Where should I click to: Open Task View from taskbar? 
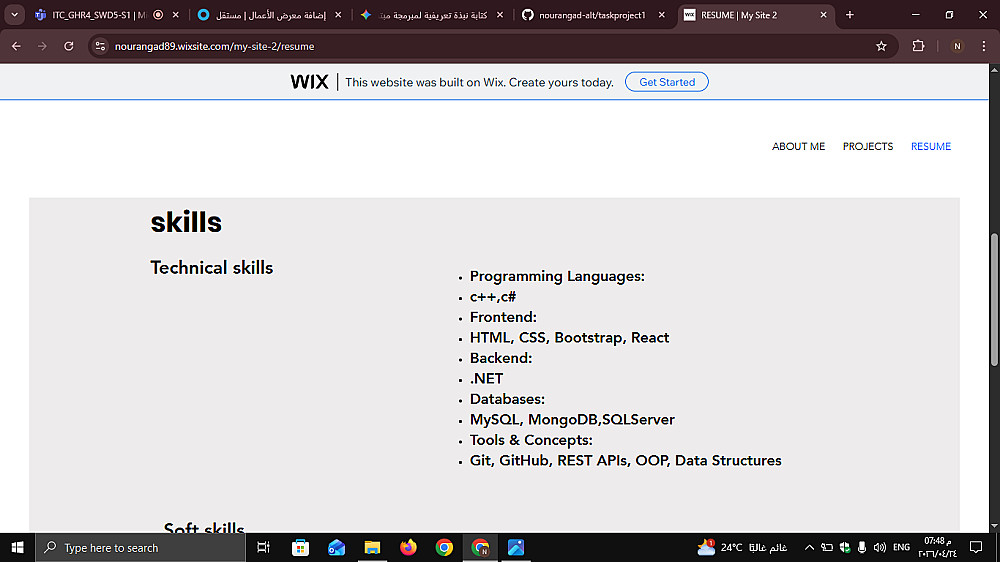pos(263,547)
